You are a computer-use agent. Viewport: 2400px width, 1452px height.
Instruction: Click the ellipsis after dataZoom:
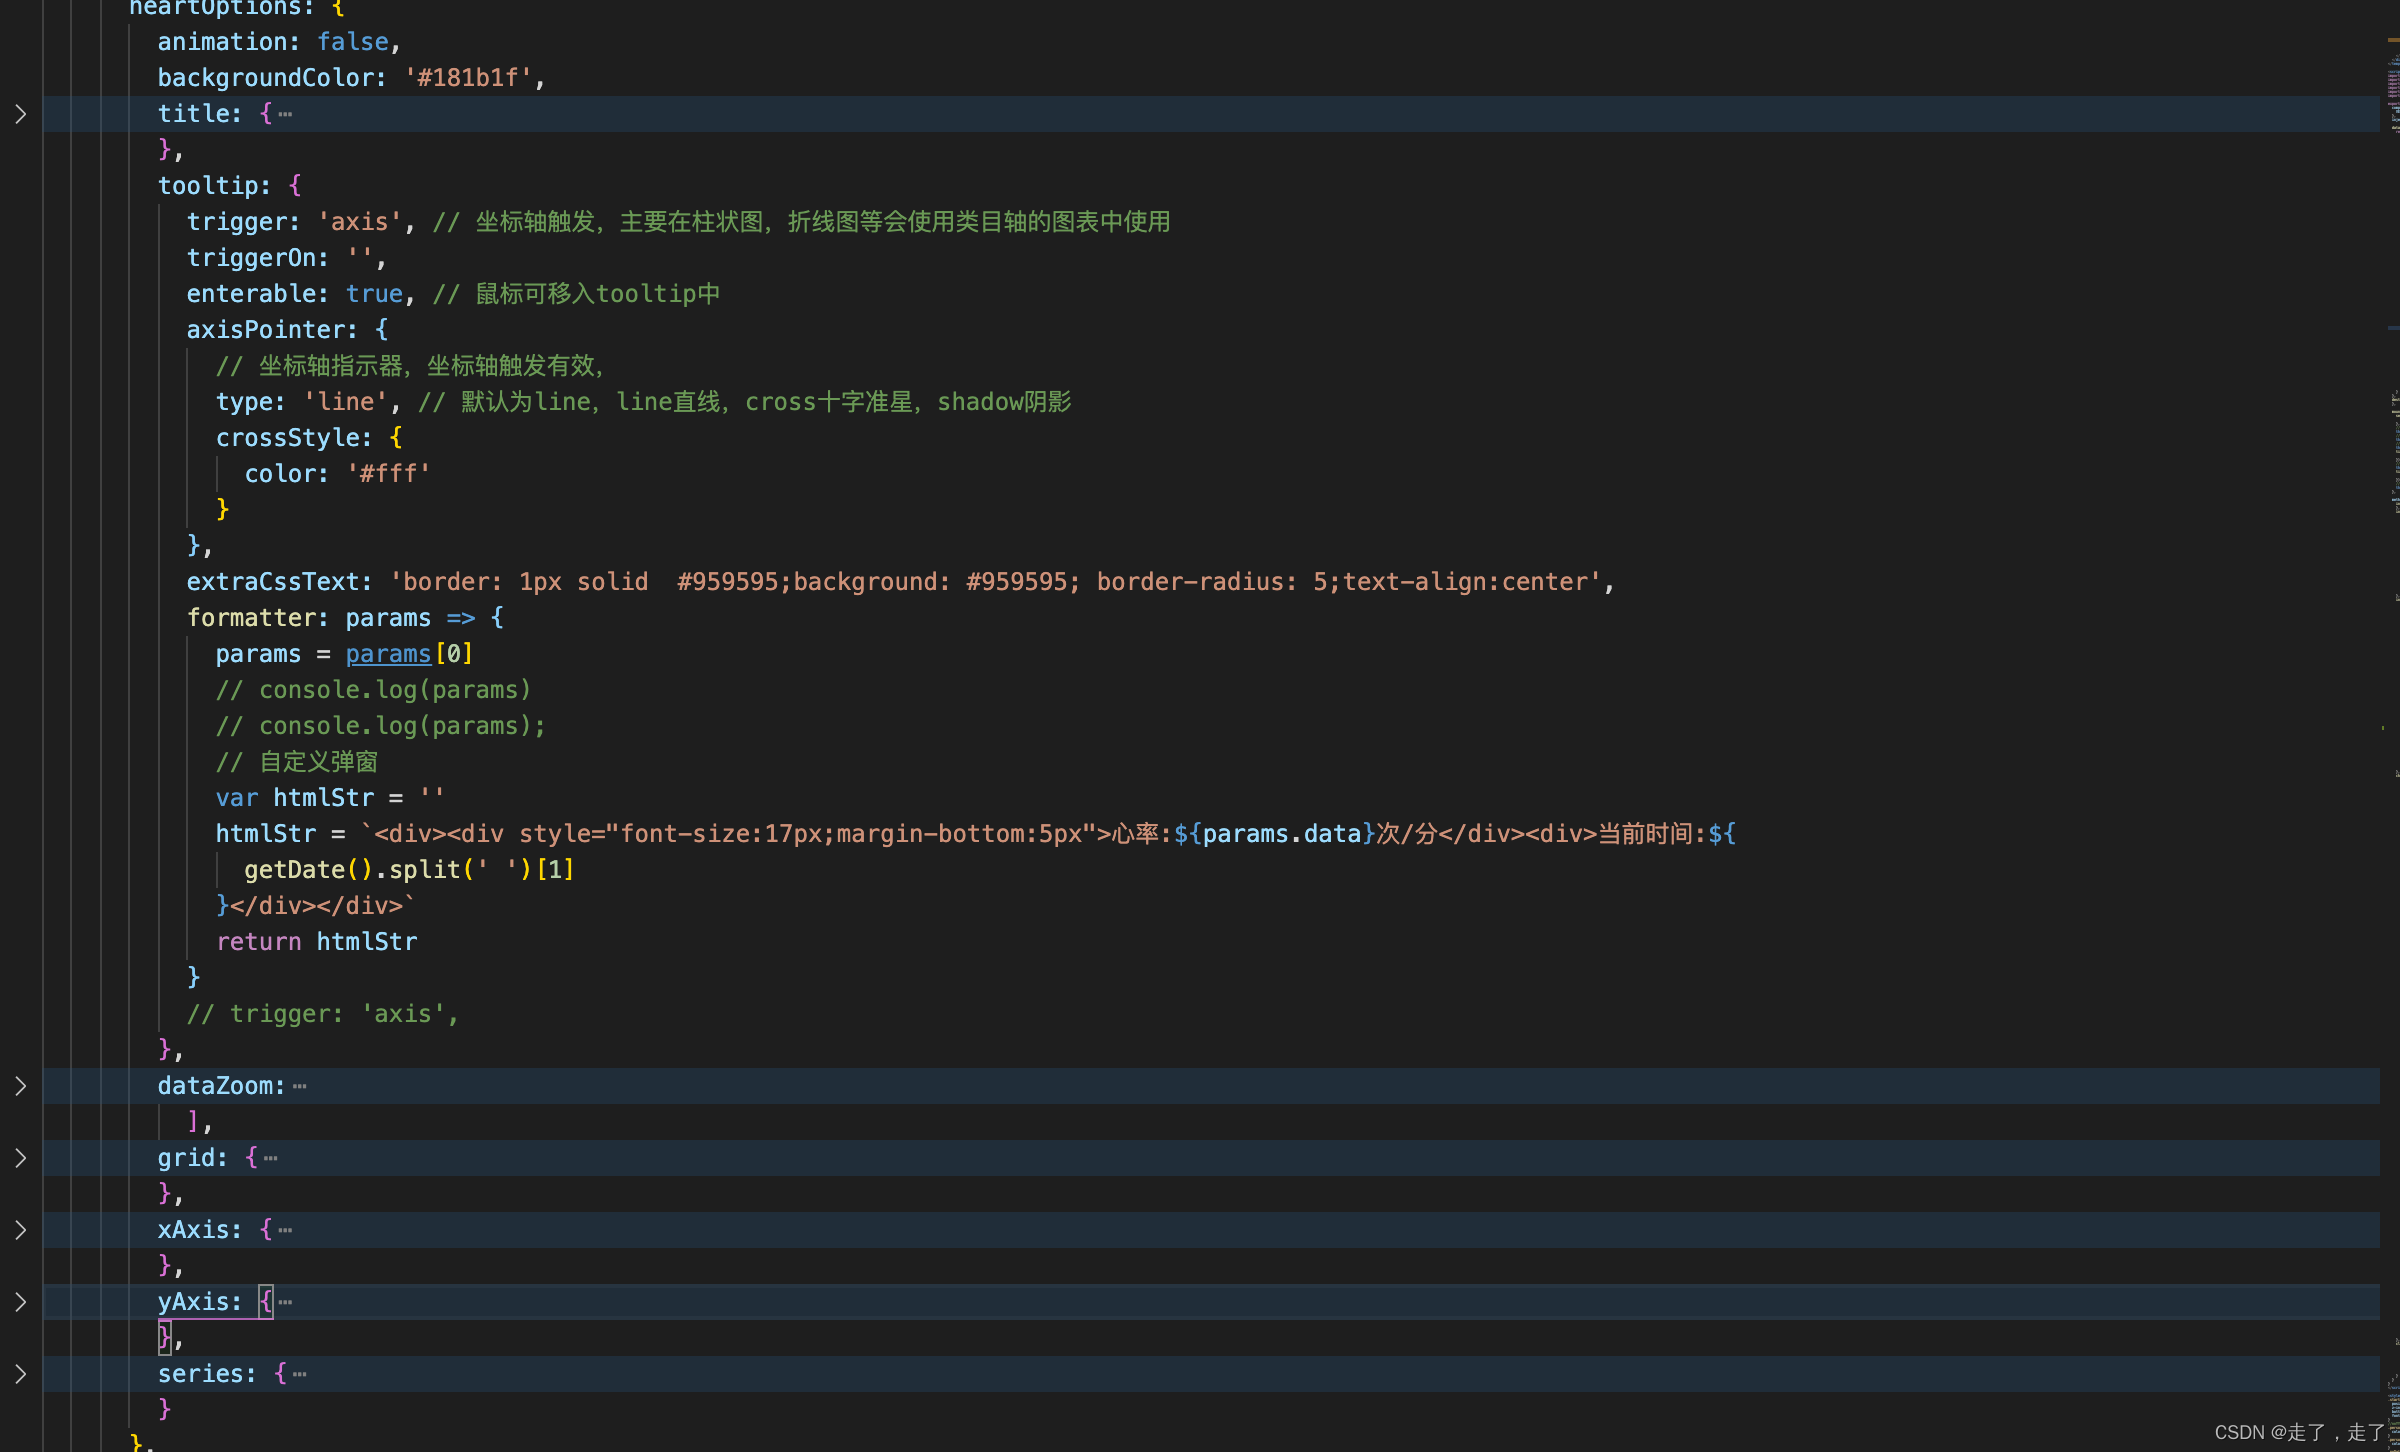click(300, 1087)
